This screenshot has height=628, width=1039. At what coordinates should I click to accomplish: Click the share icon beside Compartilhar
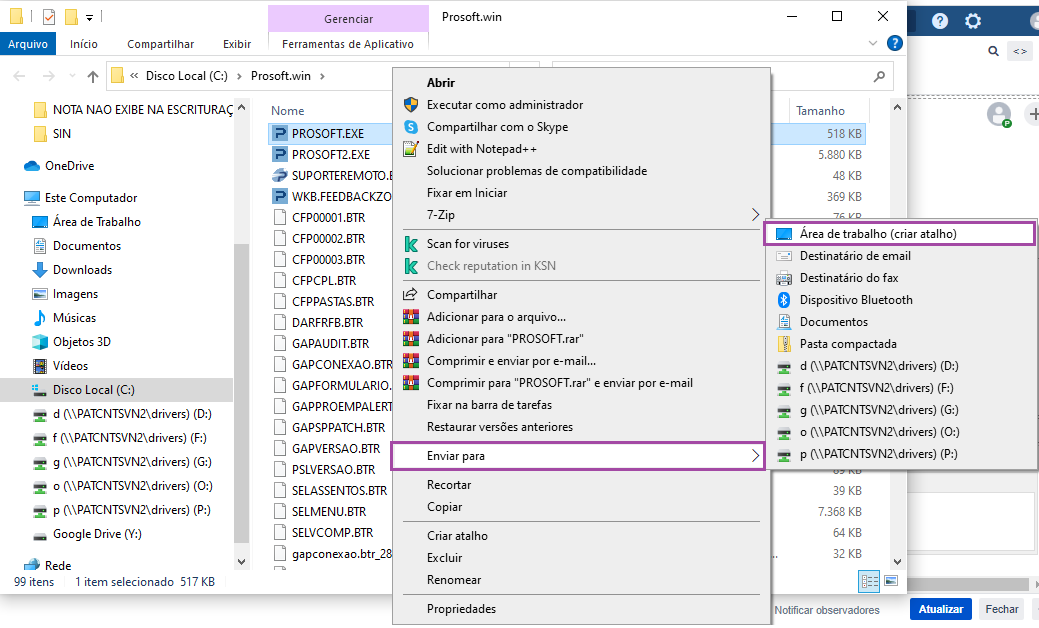pos(411,294)
